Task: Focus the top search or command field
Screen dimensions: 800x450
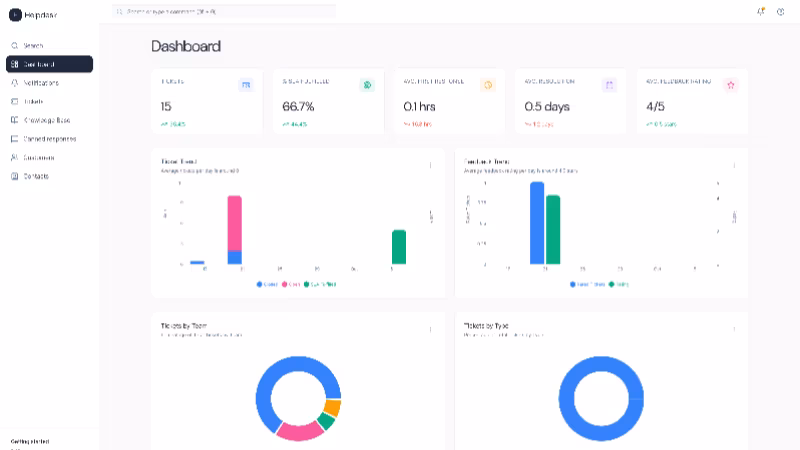Action: coord(224,11)
